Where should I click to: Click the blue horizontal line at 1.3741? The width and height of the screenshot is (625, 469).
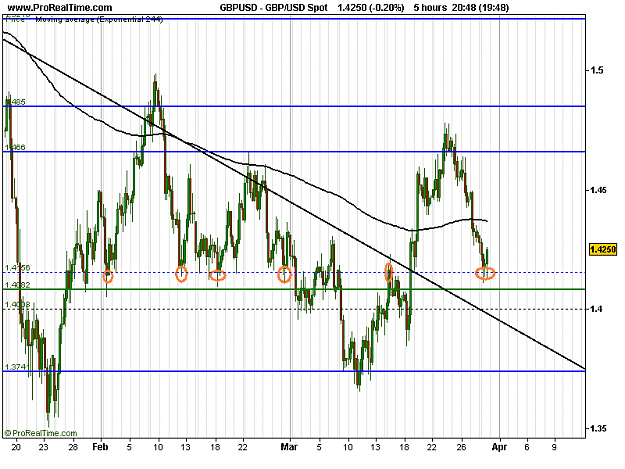[x=294, y=371]
